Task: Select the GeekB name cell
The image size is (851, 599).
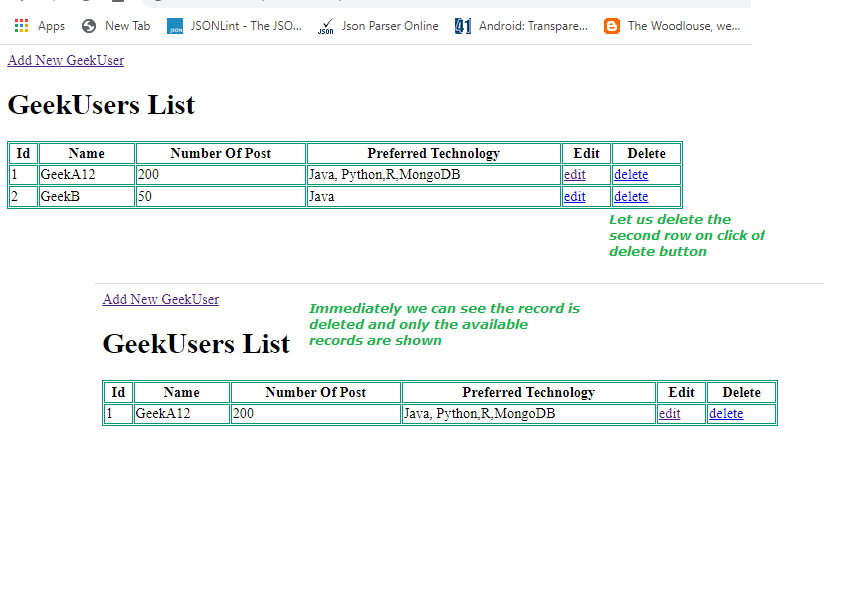Action: 86,197
